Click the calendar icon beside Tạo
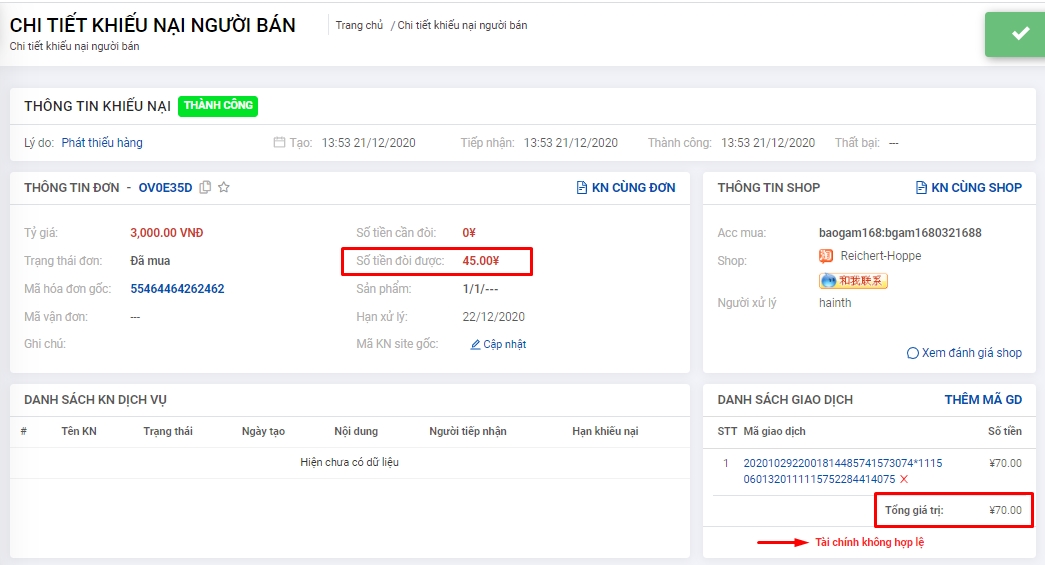This screenshot has height=565, width=1045. [x=279, y=143]
